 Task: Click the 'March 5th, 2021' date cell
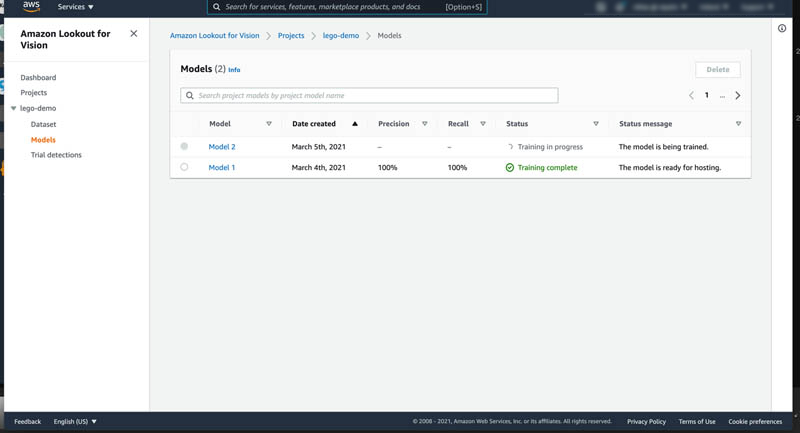318,147
